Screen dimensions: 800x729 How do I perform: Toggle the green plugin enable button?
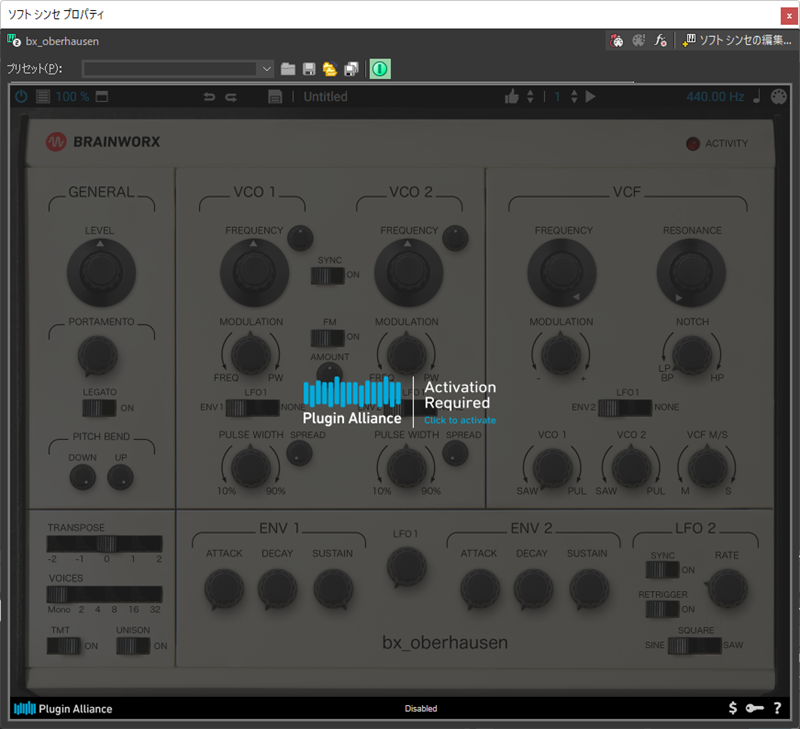point(380,69)
